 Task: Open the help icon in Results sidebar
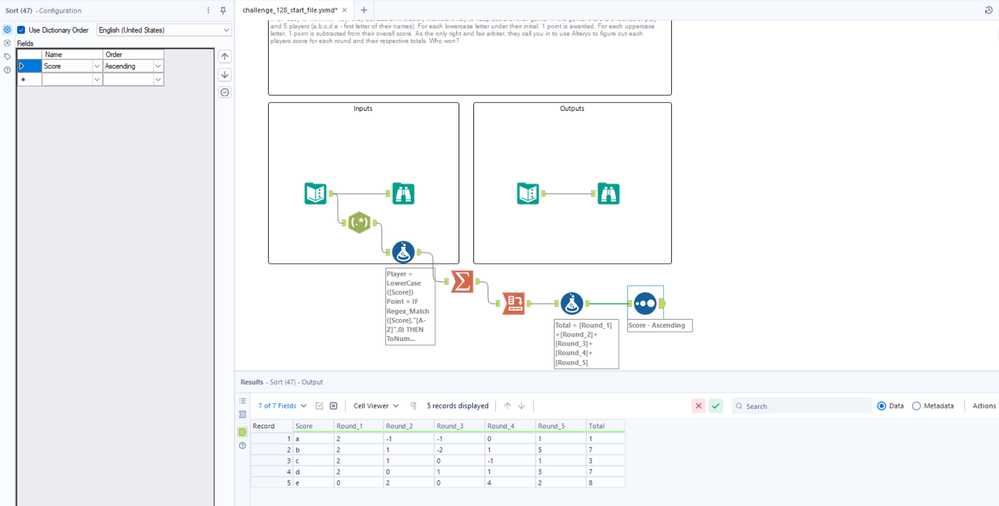(242, 445)
